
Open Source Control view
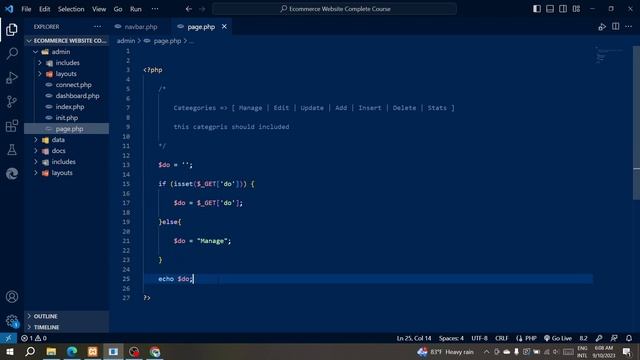pyautogui.click(x=12, y=102)
